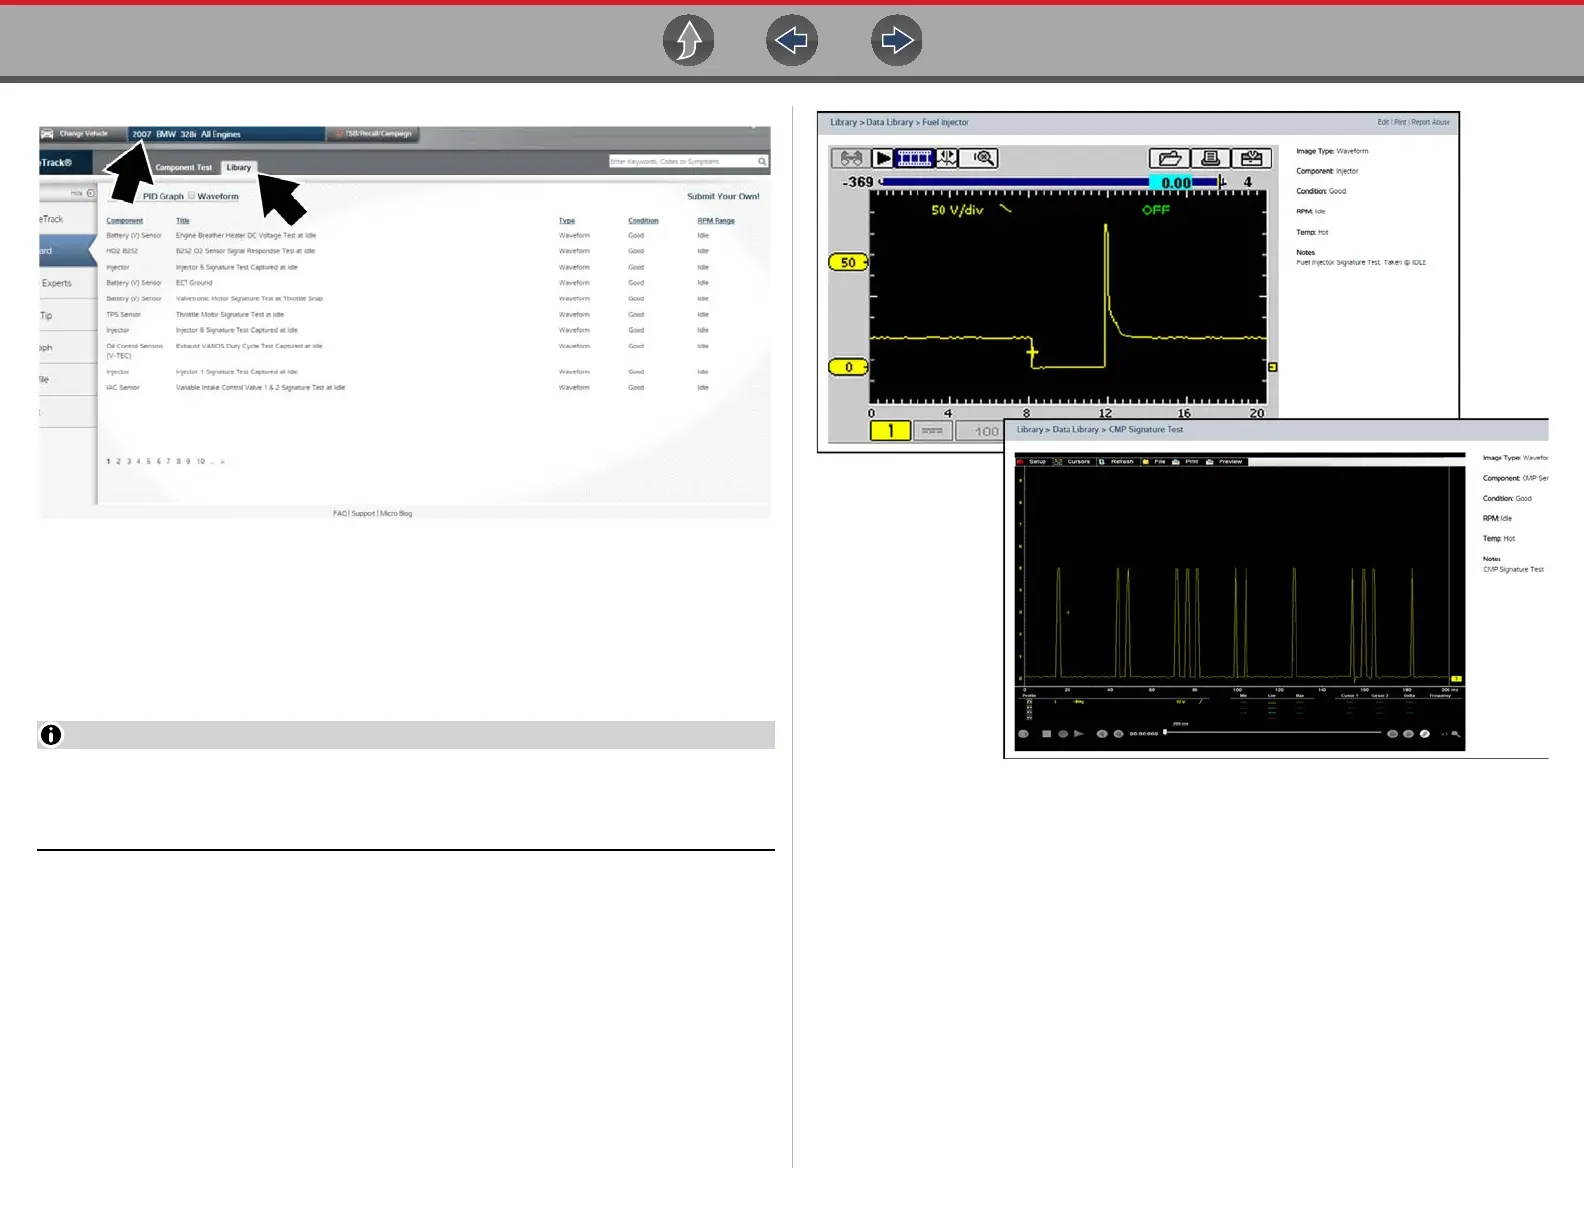This screenshot has height=1224, width=1584.
Task: Go to next page with right arrow
Action: click(x=896, y=41)
